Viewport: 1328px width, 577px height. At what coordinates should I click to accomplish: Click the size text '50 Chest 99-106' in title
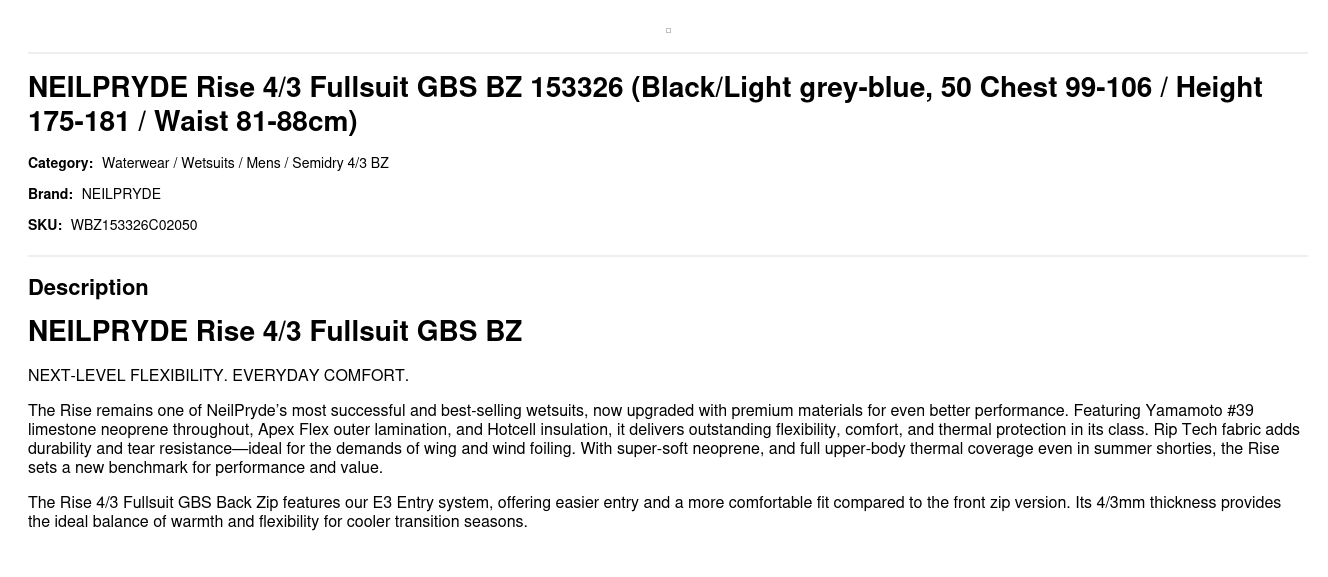pyautogui.click(x=1046, y=88)
